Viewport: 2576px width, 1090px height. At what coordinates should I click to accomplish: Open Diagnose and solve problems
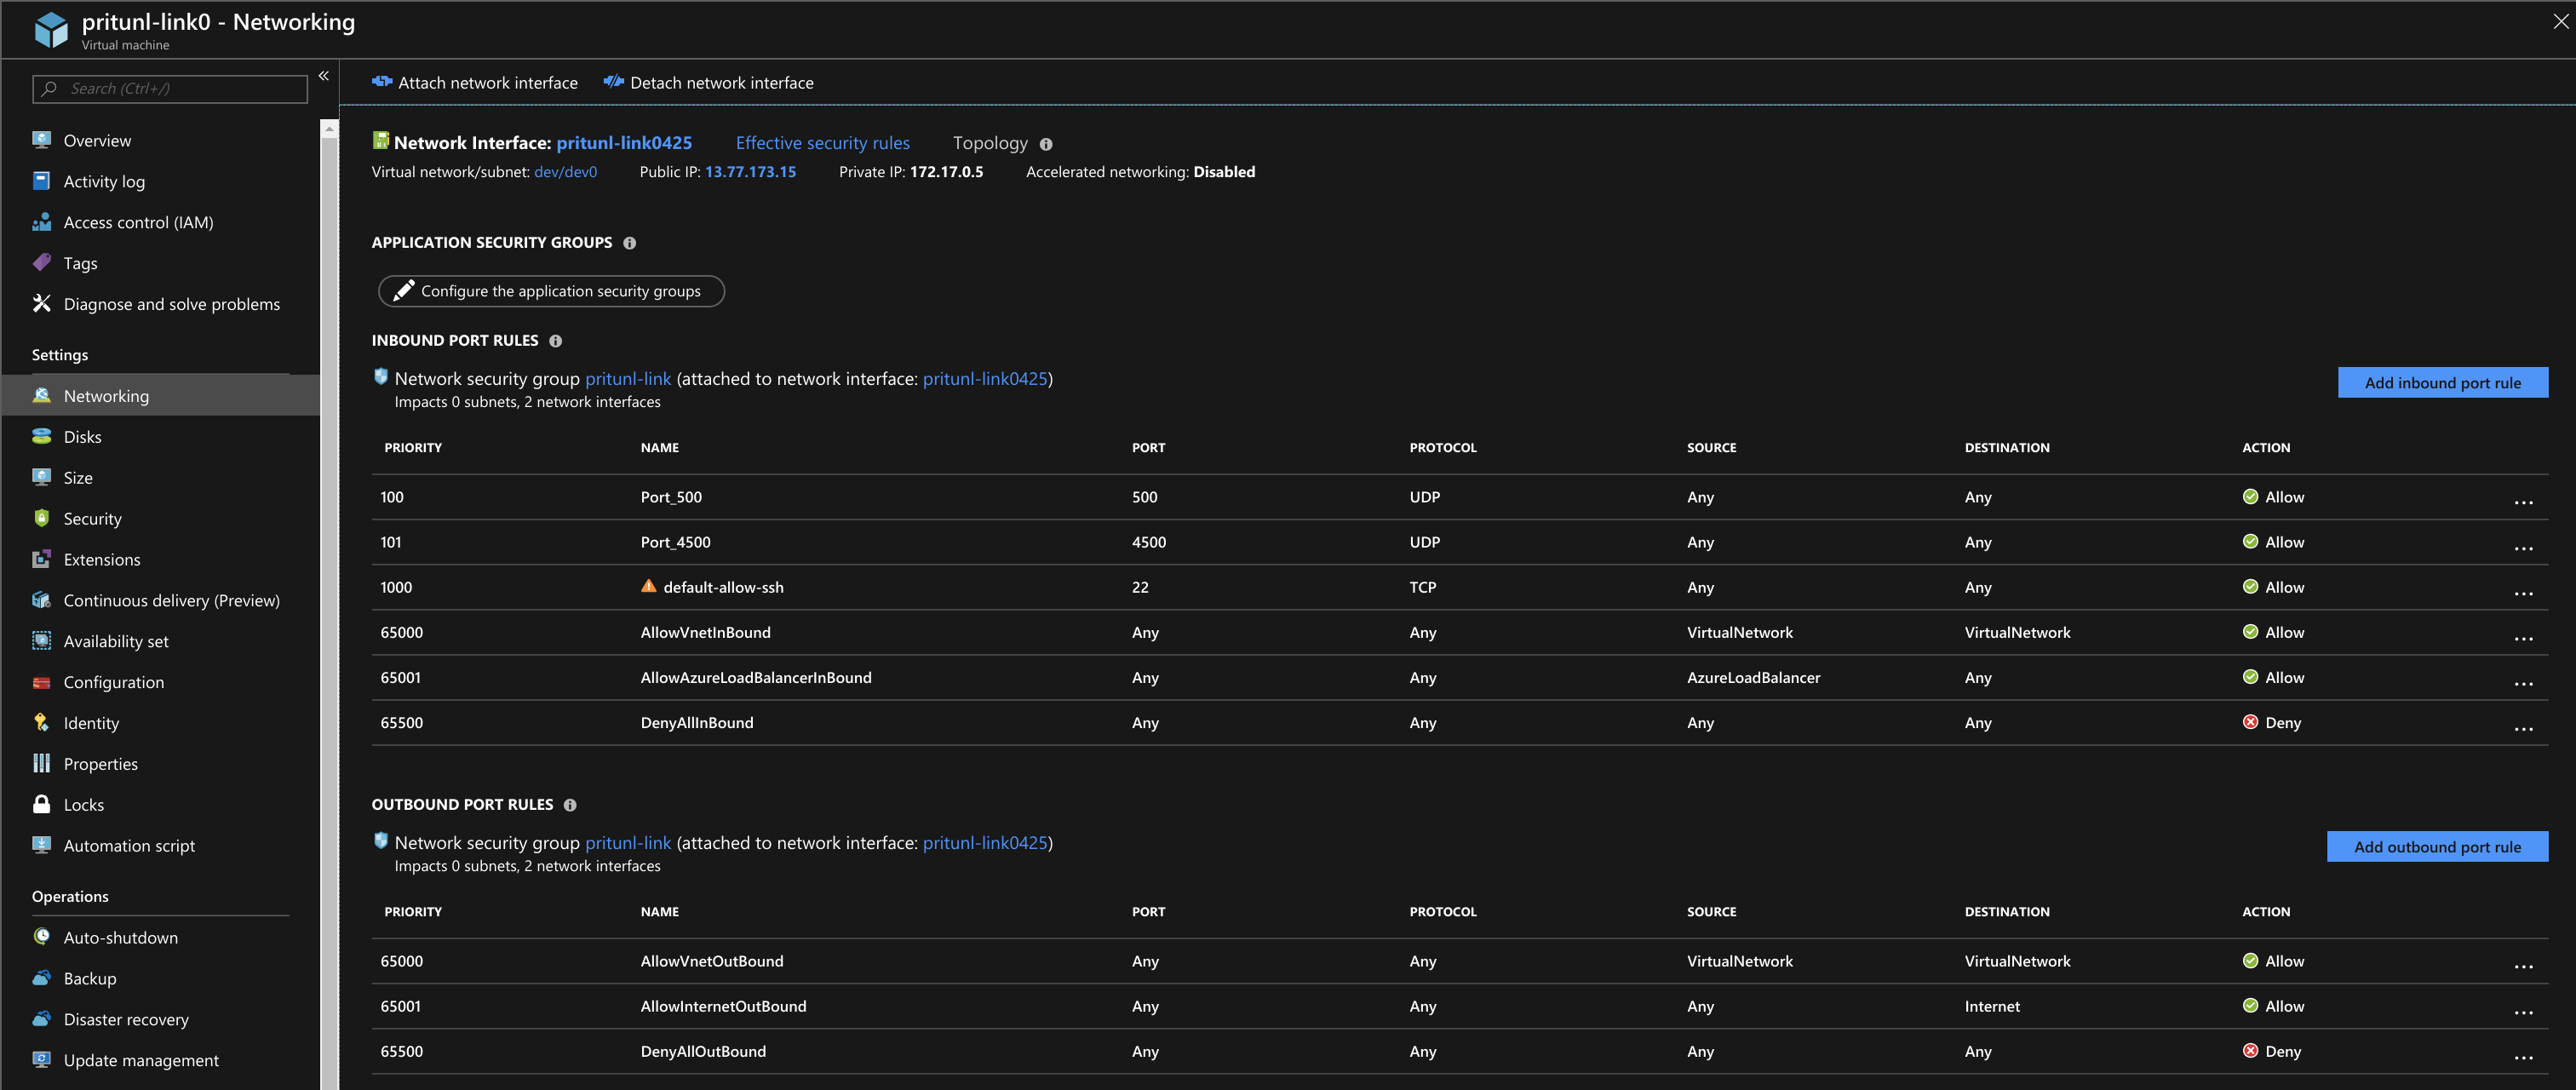[x=171, y=304]
